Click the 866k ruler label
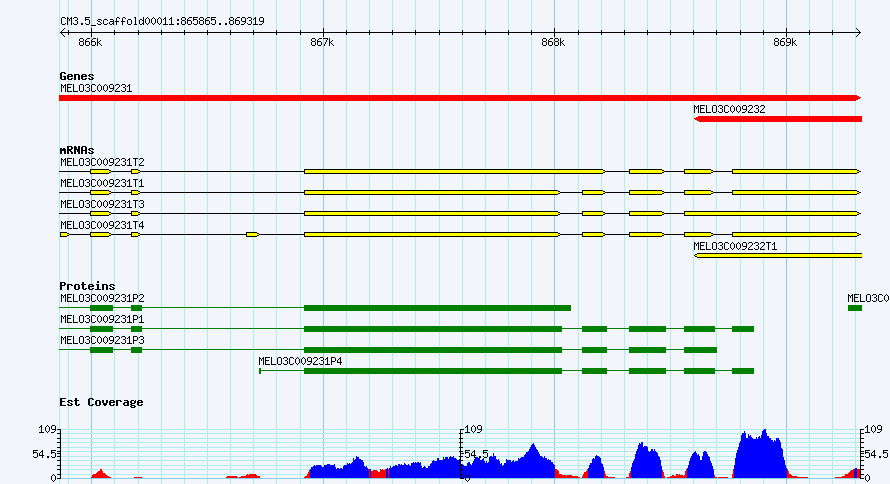The width and height of the screenshot is (890, 484). [90, 43]
